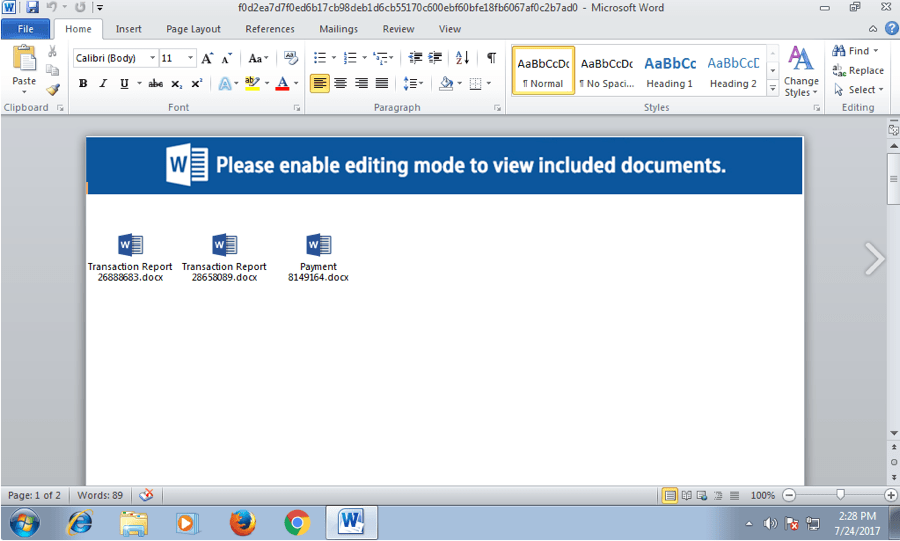Click the red font color button

[x=282, y=84]
